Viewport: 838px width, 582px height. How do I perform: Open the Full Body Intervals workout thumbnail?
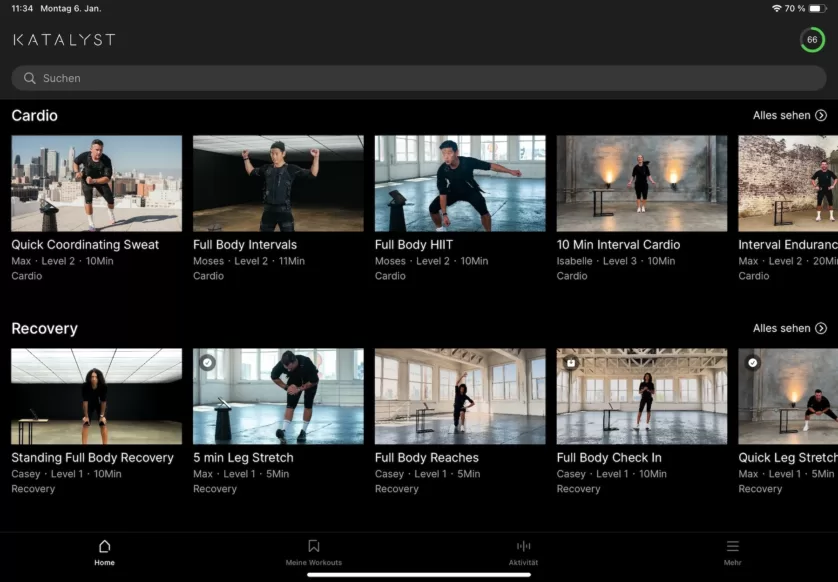(278, 183)
